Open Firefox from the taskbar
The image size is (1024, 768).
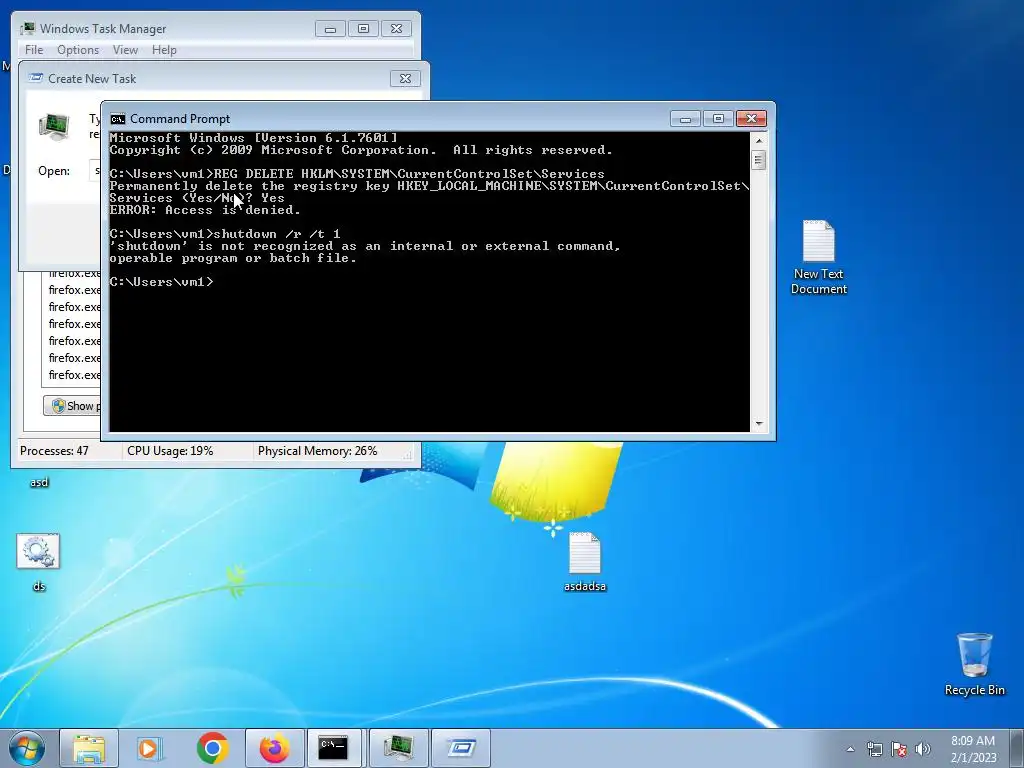point(274,748)
